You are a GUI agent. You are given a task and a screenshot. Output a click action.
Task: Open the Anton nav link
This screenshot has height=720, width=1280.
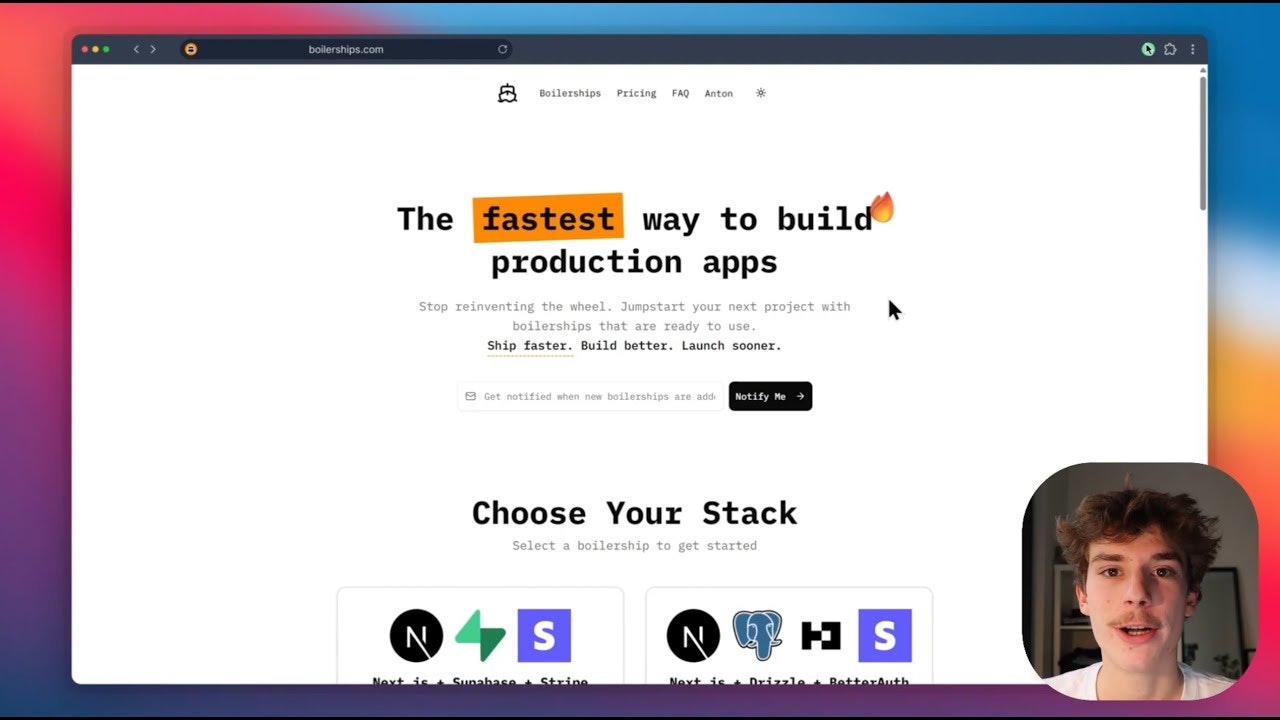click(718, 93)
